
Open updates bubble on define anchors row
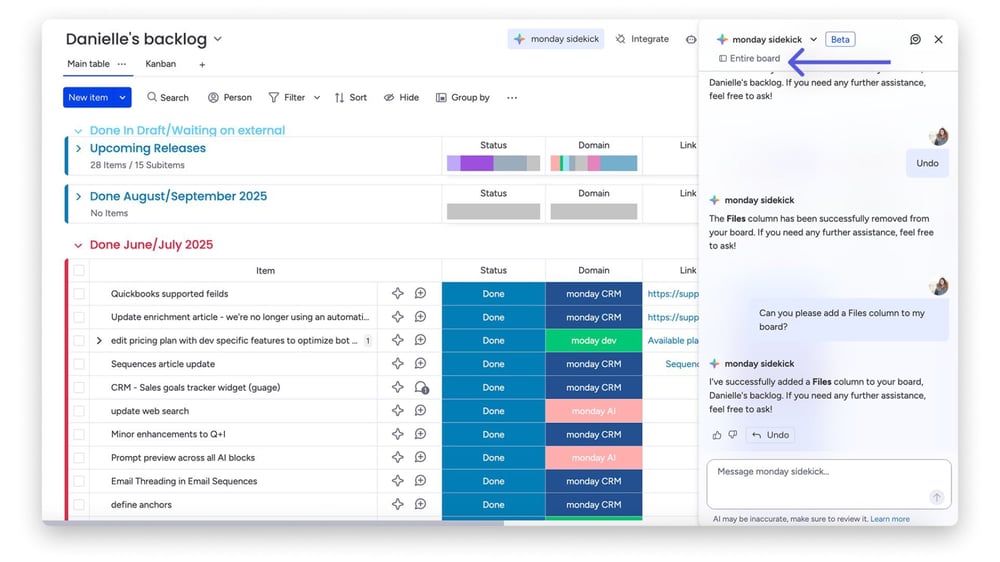tap(420, 504)
